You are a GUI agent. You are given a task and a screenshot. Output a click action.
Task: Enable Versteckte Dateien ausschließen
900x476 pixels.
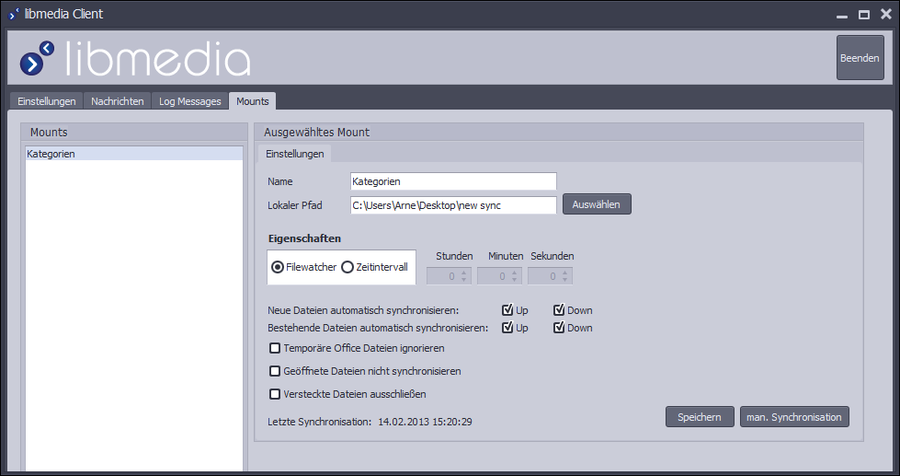point(275,394)
